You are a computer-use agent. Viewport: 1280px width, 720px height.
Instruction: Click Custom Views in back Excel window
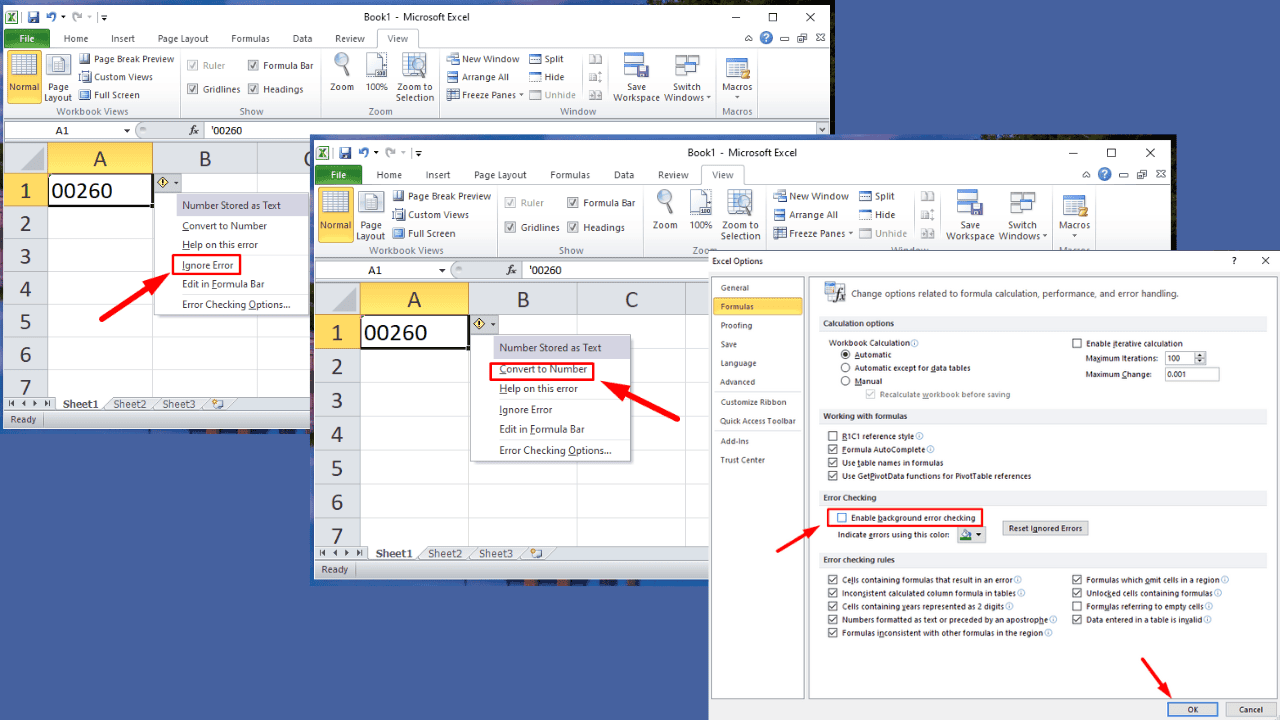[116, 77]
